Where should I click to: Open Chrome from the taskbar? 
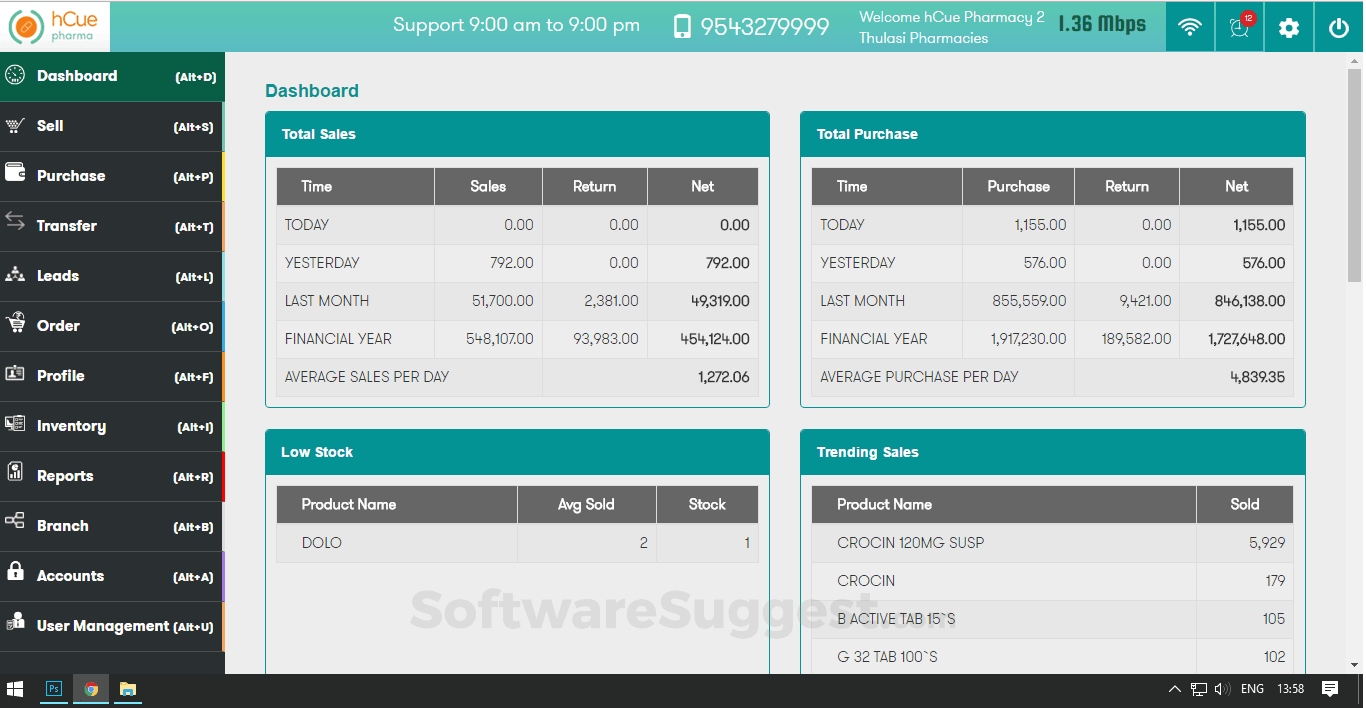click(90, 689)
